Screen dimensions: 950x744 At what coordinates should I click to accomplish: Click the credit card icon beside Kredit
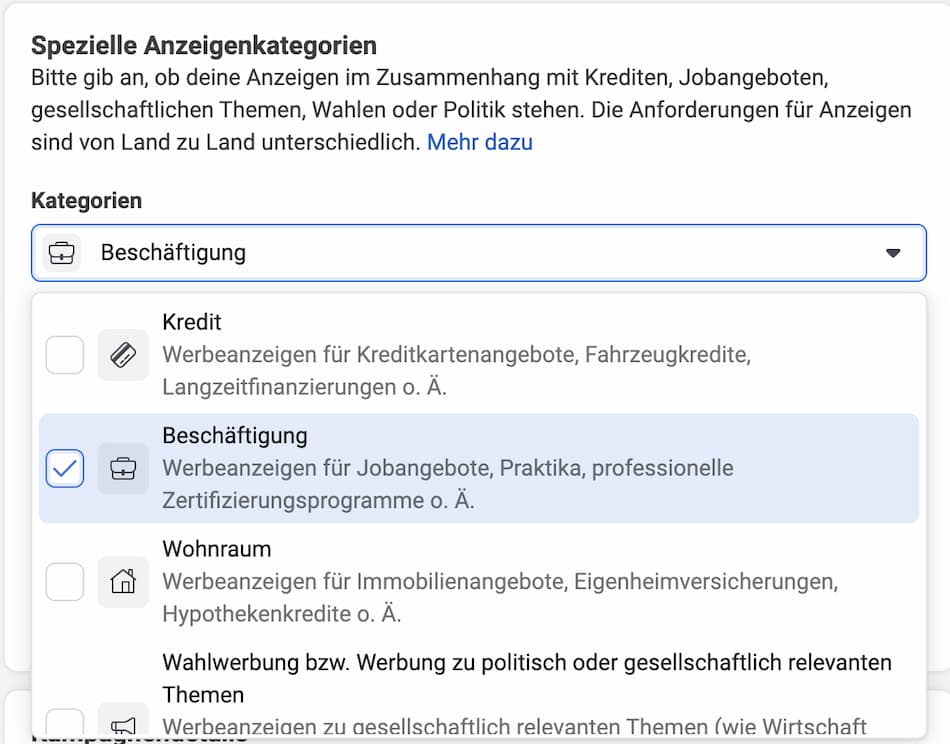123,355
